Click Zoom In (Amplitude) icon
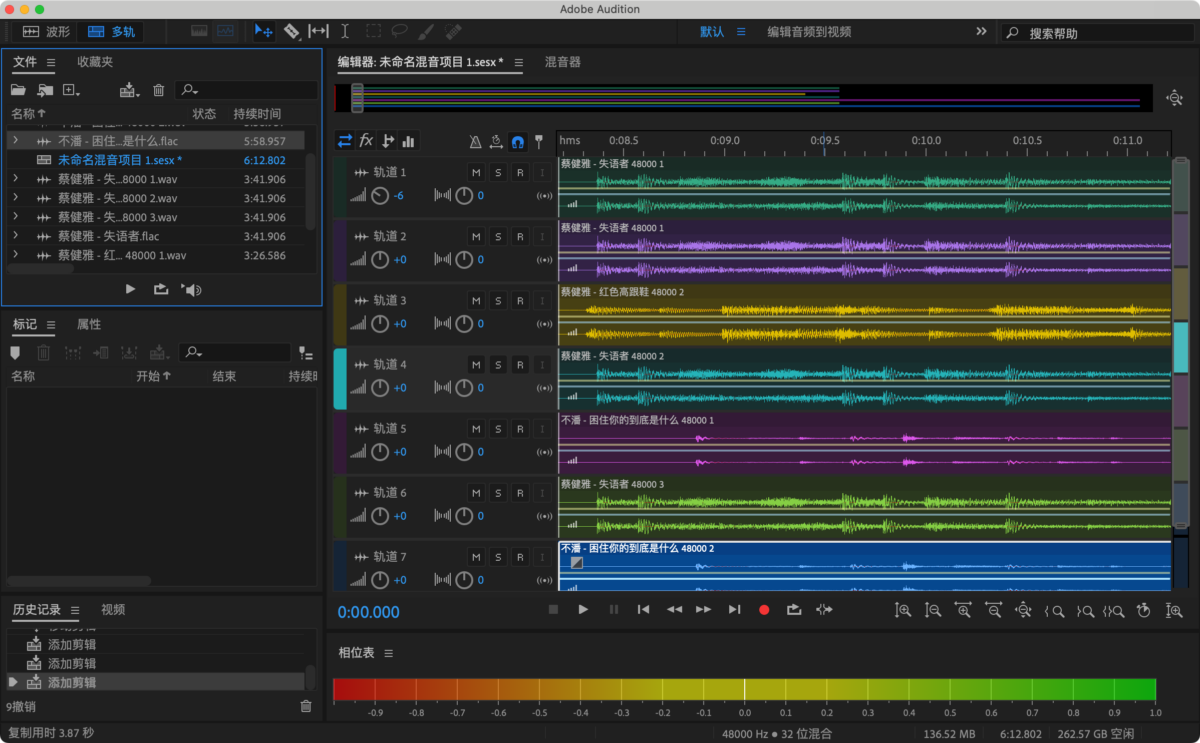Viewport: 1200px width, 743px height. [903, 609]
